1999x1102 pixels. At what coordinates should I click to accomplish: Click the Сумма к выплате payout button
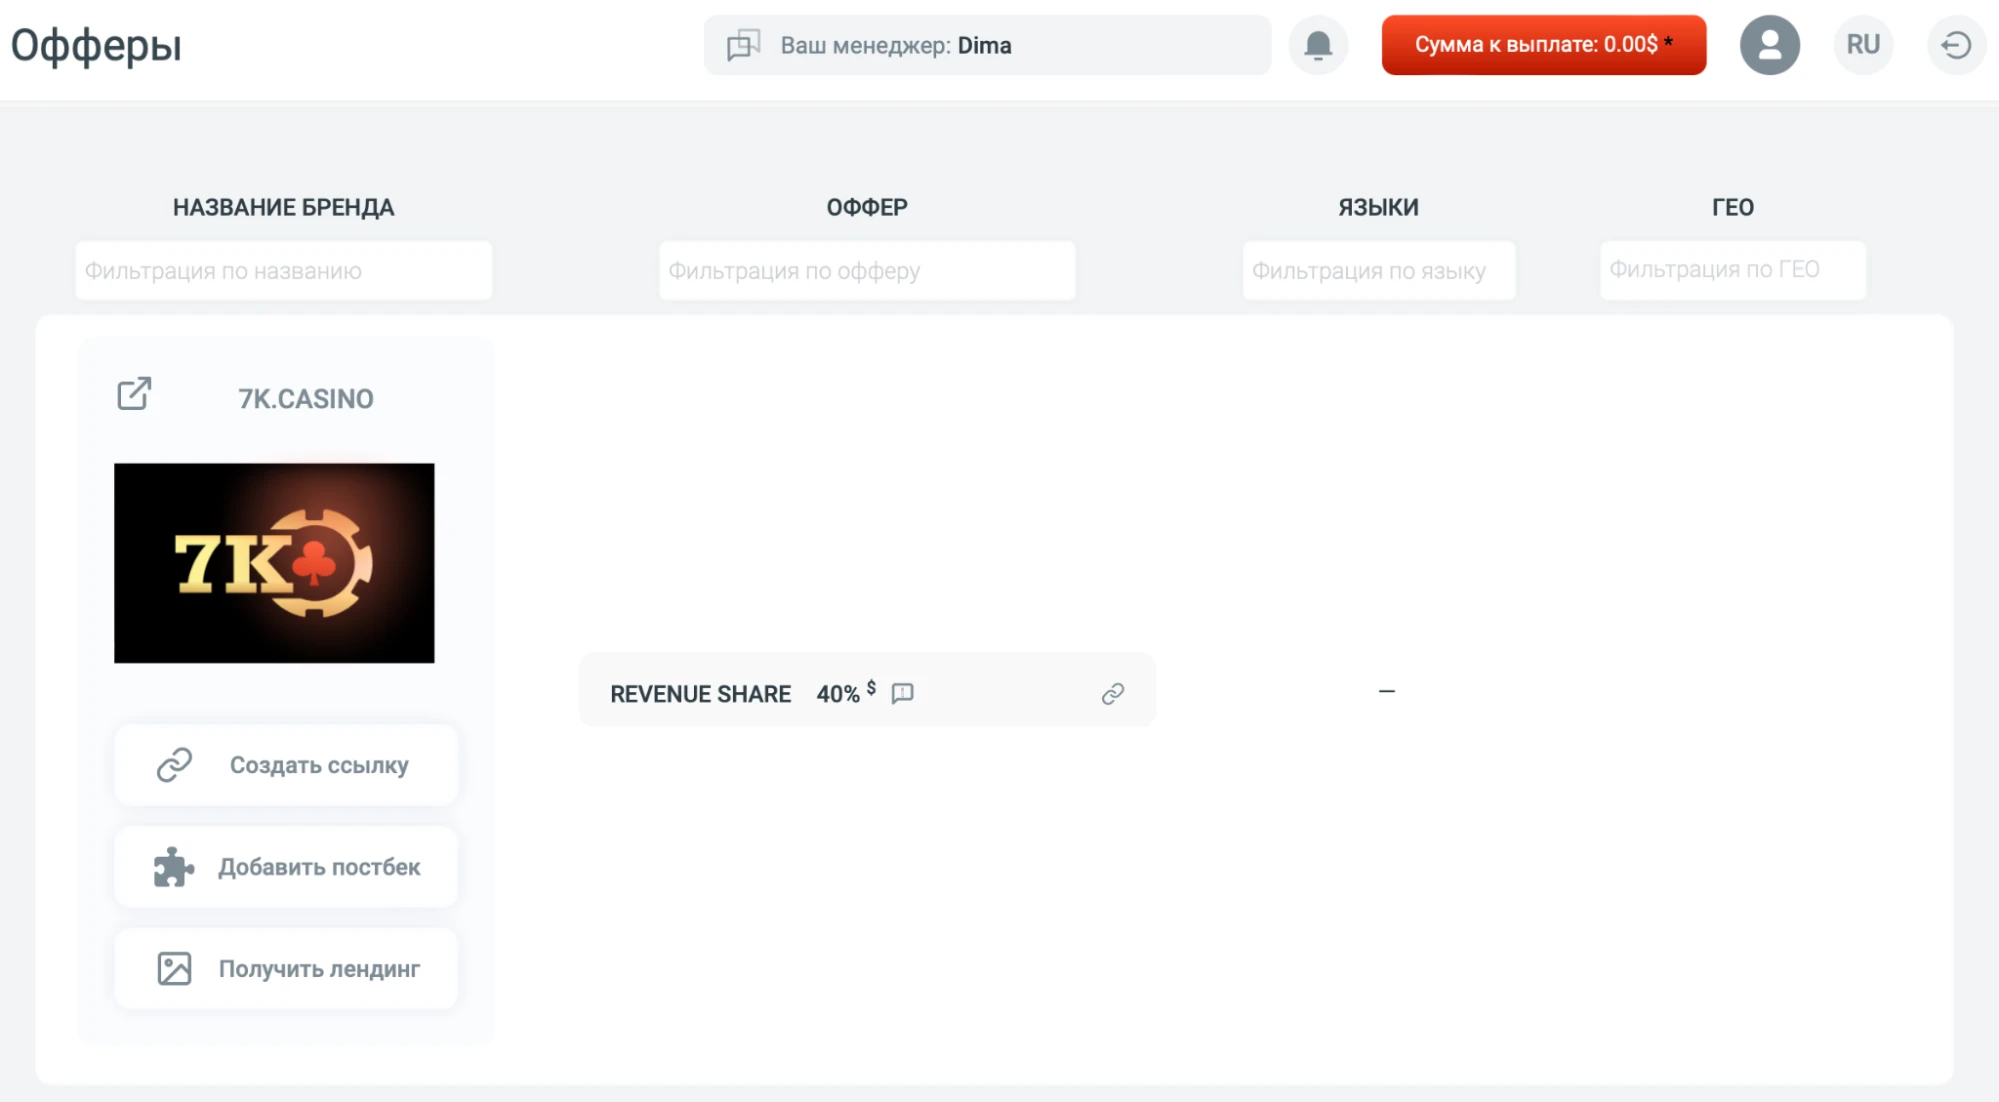tap(1544, 45)
